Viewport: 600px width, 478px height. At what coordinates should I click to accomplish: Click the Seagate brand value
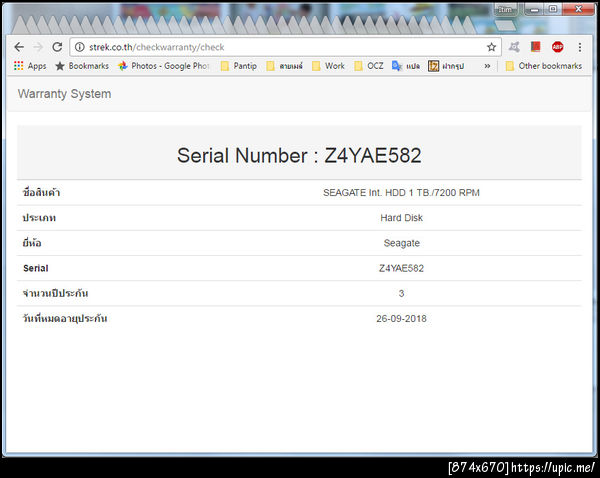(401, 243)
